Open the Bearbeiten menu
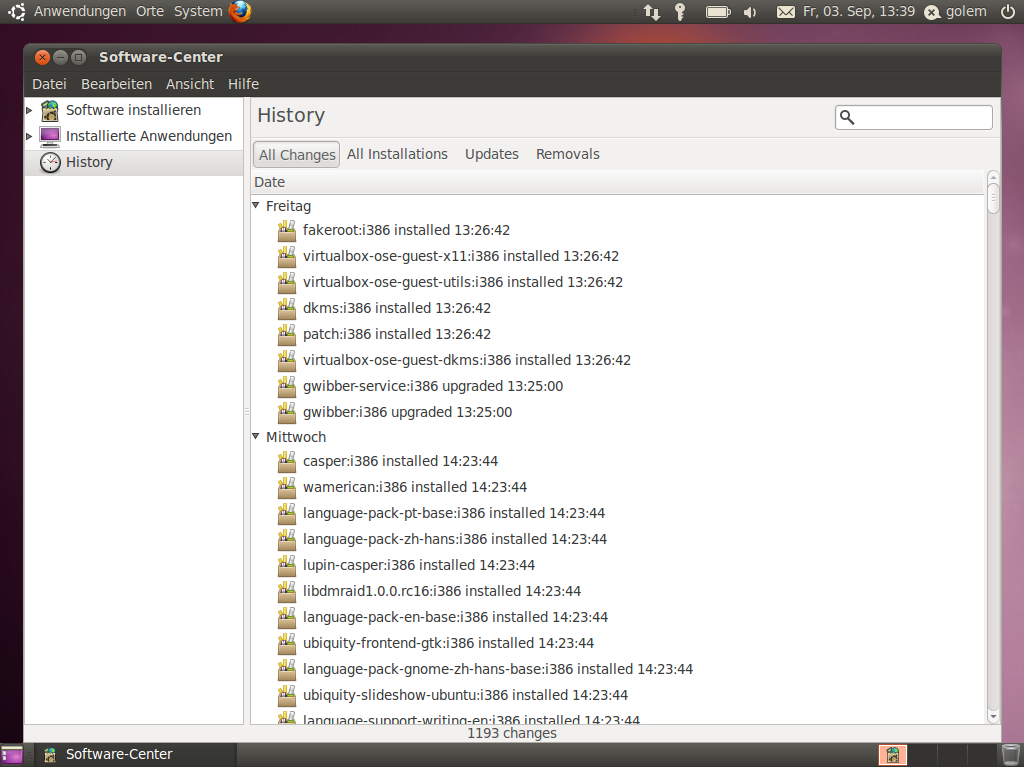This screenshot has height=767, width=1024. click(x=116, y=84)
